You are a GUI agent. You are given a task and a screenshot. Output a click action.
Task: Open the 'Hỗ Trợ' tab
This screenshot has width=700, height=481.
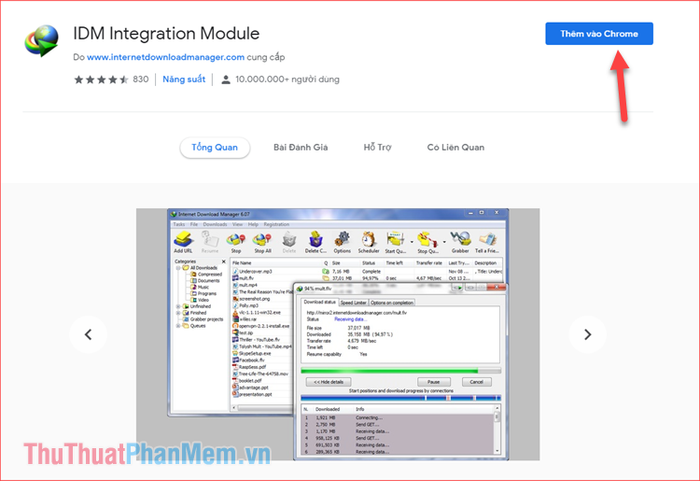pyautogui.click(x=377, y=147)
